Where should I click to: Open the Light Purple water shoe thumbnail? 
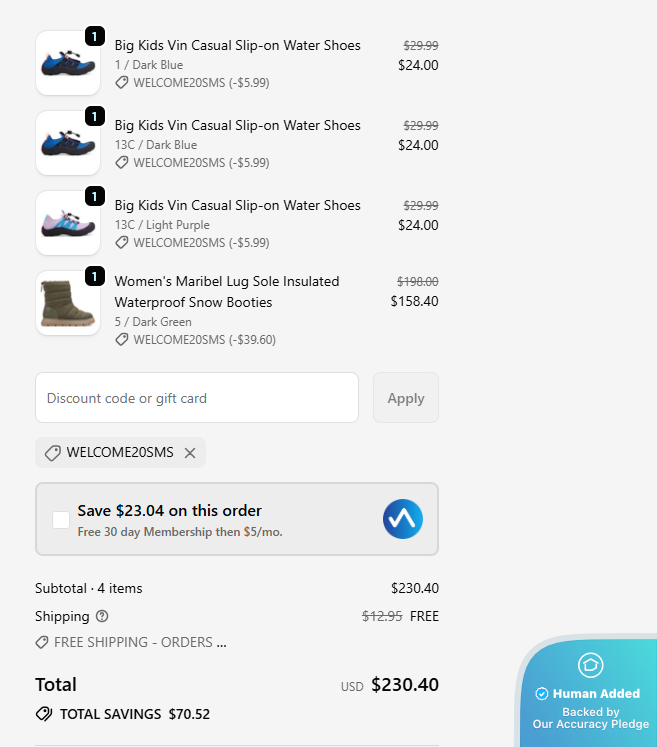coord(68,223)
